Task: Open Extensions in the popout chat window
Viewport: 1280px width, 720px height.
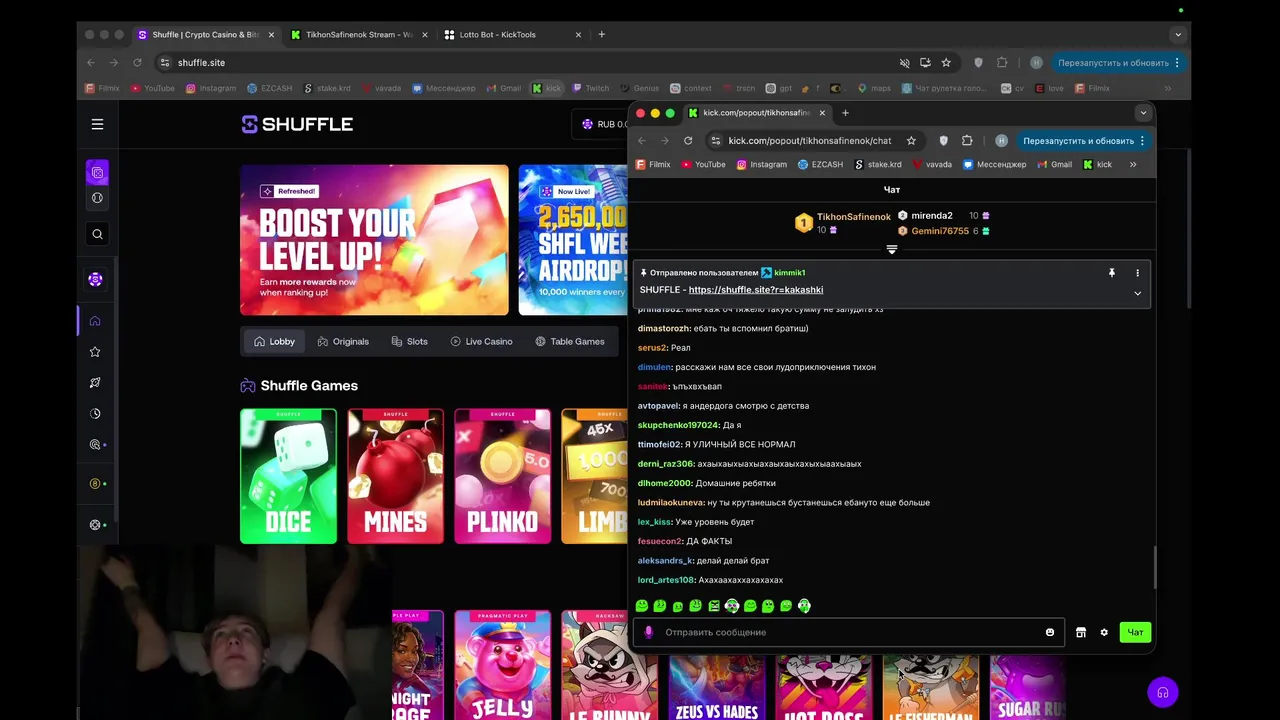Action: pyautogui.click(x=967, y=141)
